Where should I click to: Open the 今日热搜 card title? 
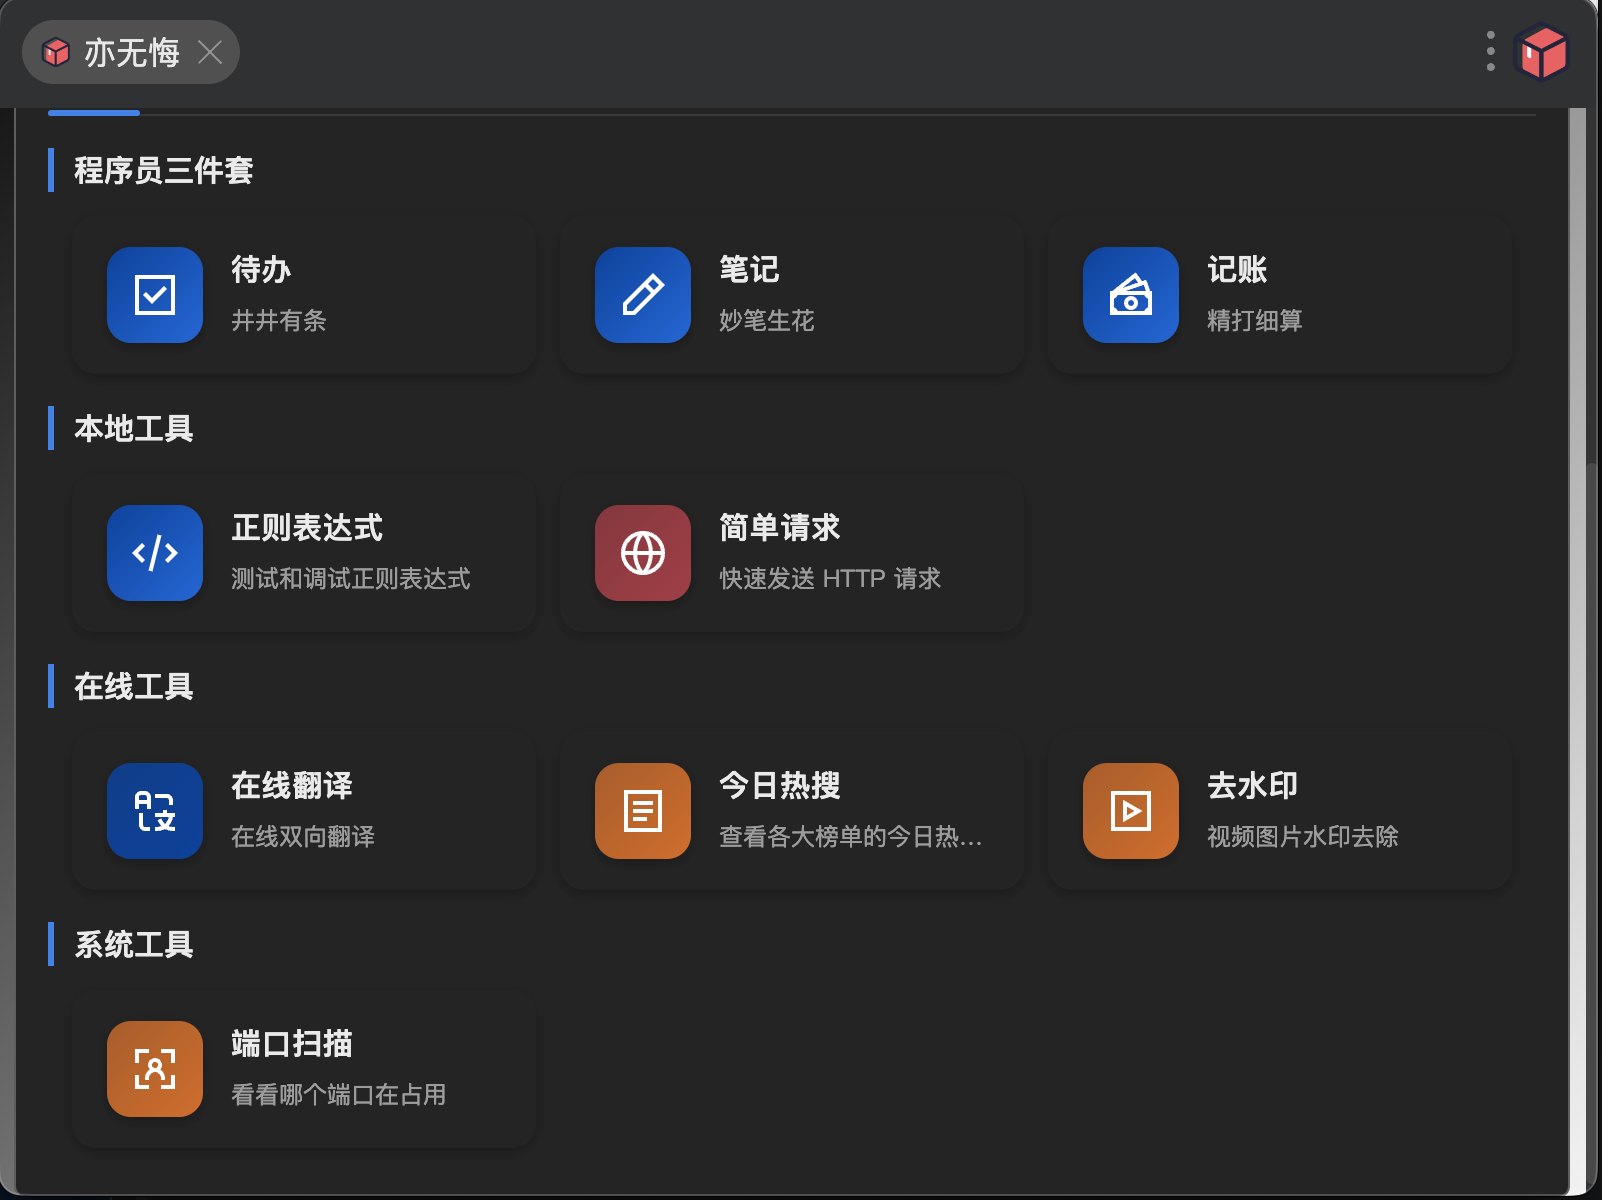click(780, 786)
